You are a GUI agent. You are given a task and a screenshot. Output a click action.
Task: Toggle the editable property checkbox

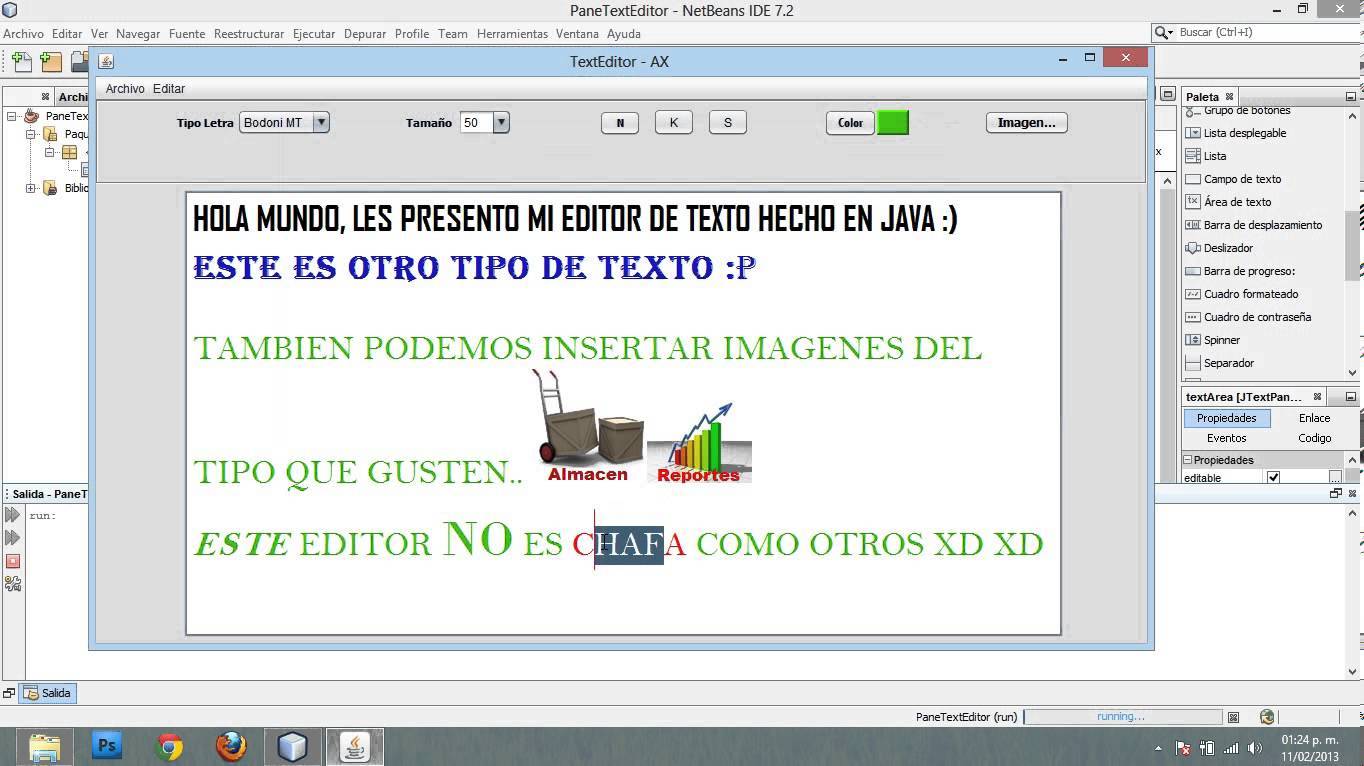coord(1273,478)
